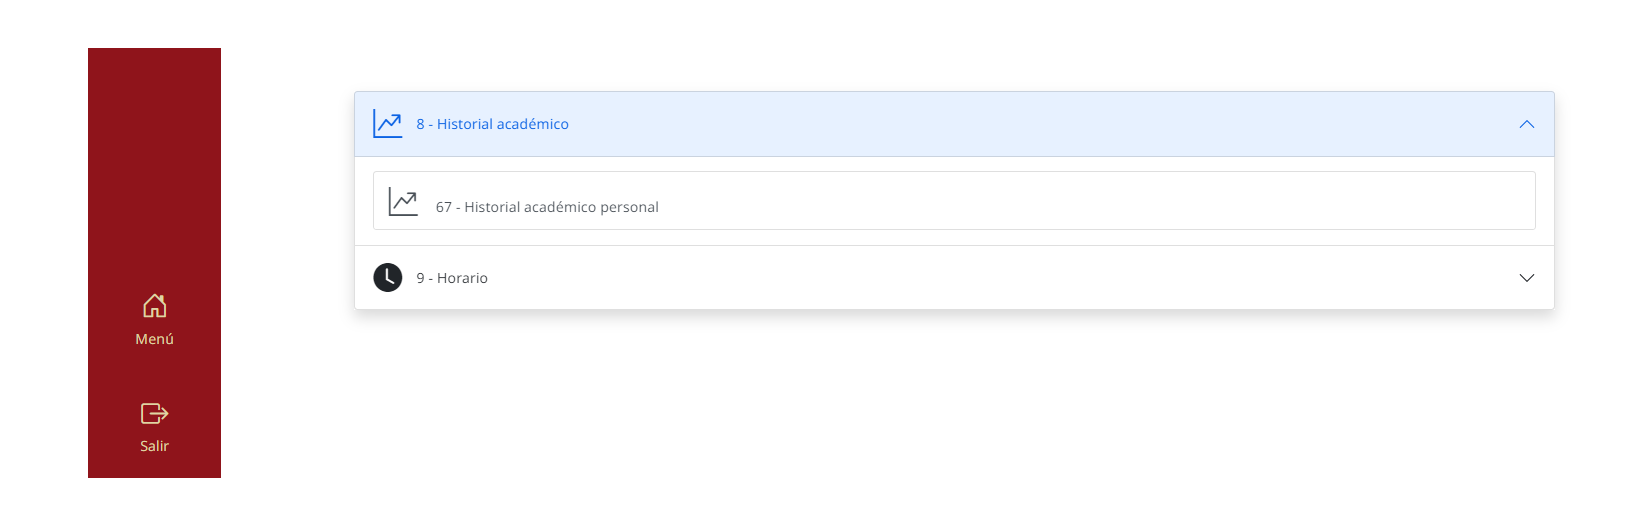Click the blue chart icon beside Historial académico
The width and height of the screenshot is (1632, 506).
point(388,124)
